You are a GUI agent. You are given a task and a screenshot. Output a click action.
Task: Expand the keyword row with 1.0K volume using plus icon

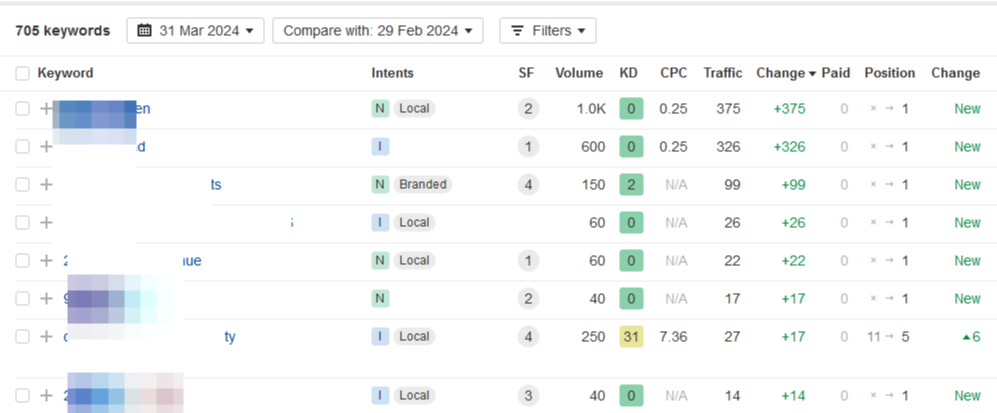[46, 109]
